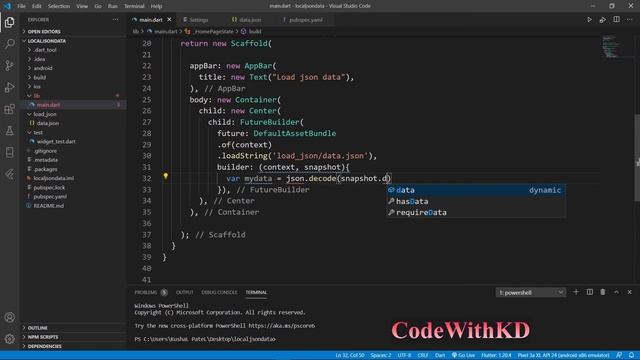640x360 pixels.
Task: Select terminal shell dropdown powershell
Action: [x=531, y=292]
